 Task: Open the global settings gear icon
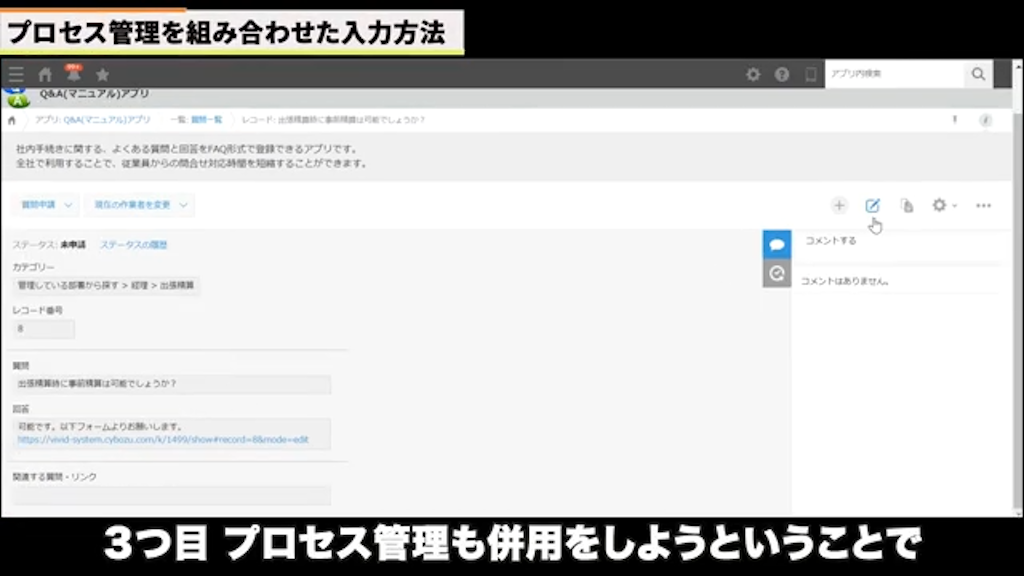click(753, 73)
